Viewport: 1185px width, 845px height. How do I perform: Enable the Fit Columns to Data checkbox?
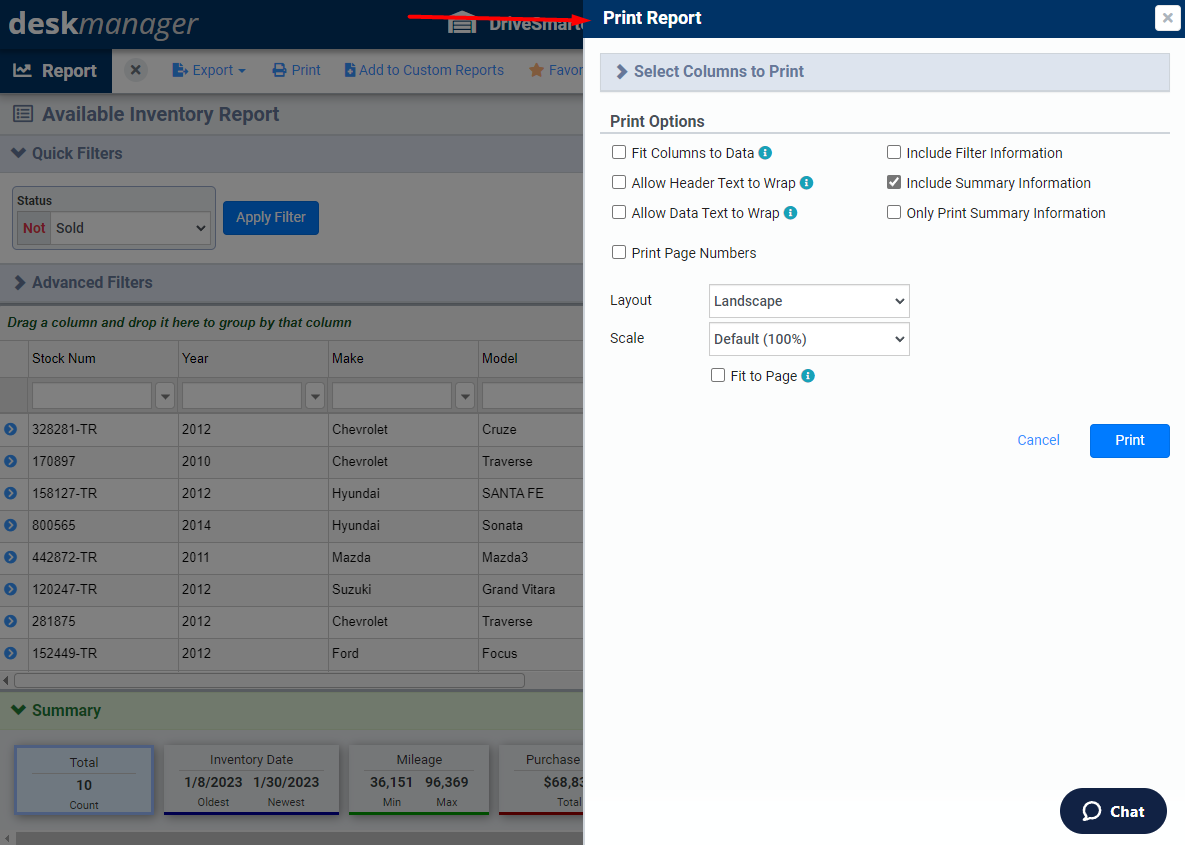point(618,152)
